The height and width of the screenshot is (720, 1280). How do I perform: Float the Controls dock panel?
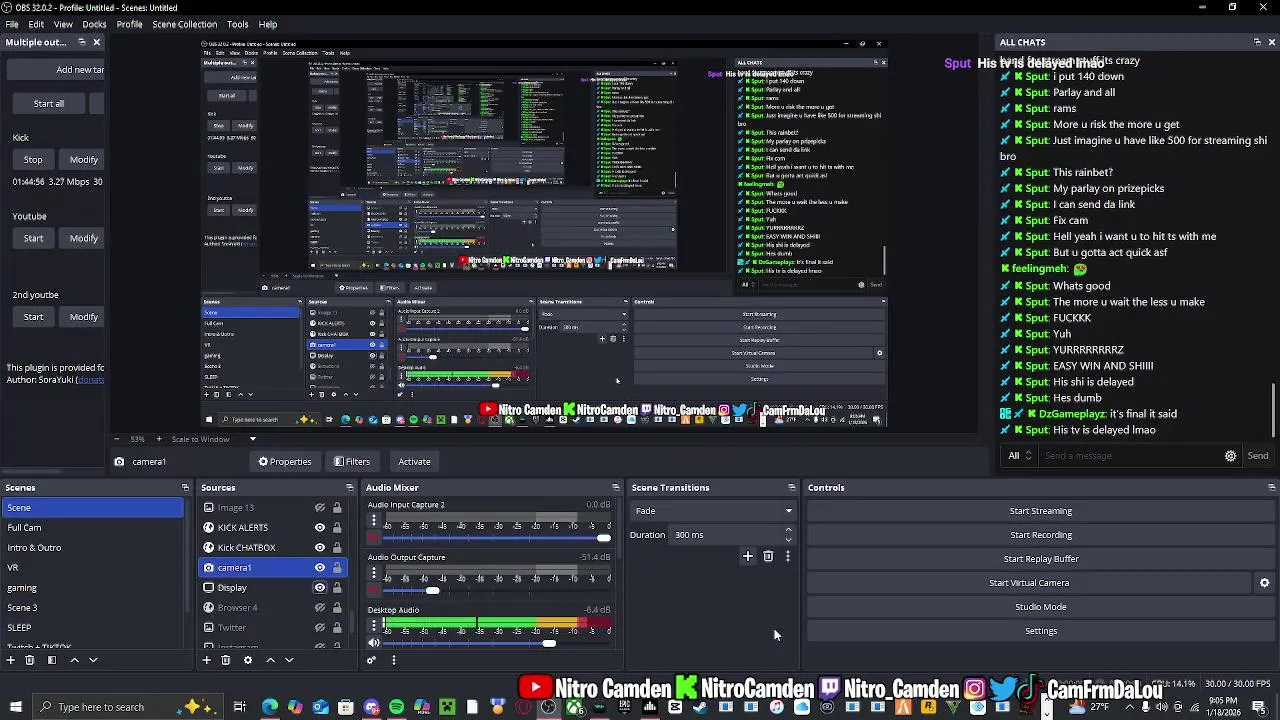tap(1271, 488)
